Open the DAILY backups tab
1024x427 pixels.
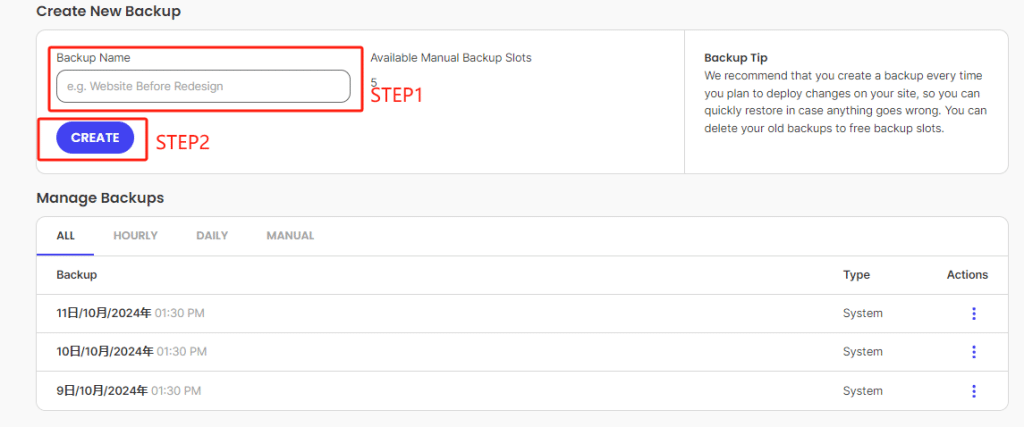[212, 236]
